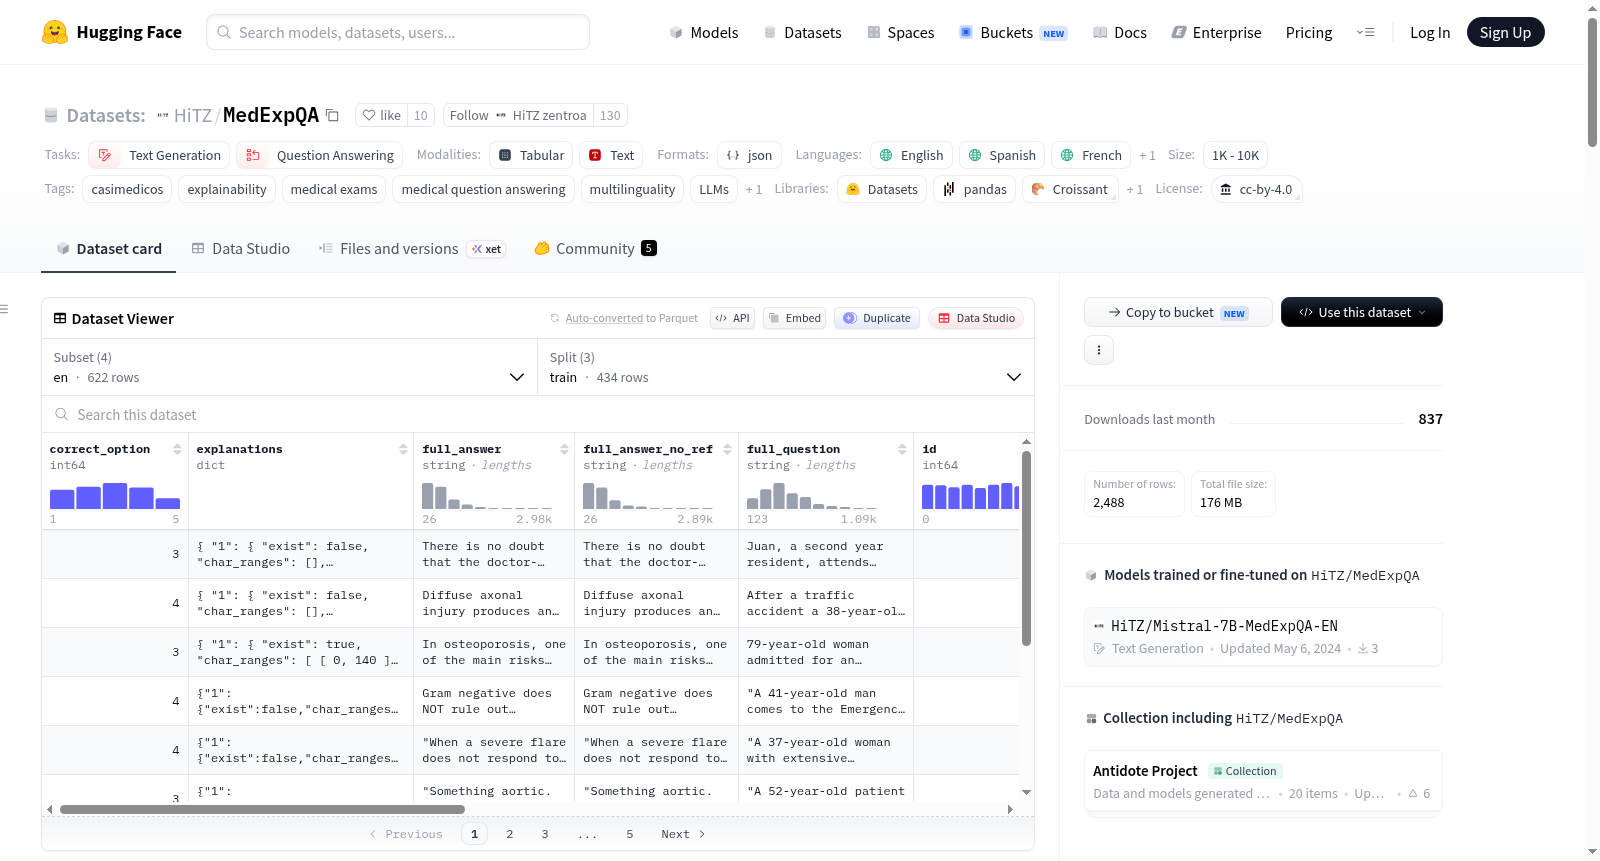
Task: Sort by correct_option column
Action: click(177, 449)
